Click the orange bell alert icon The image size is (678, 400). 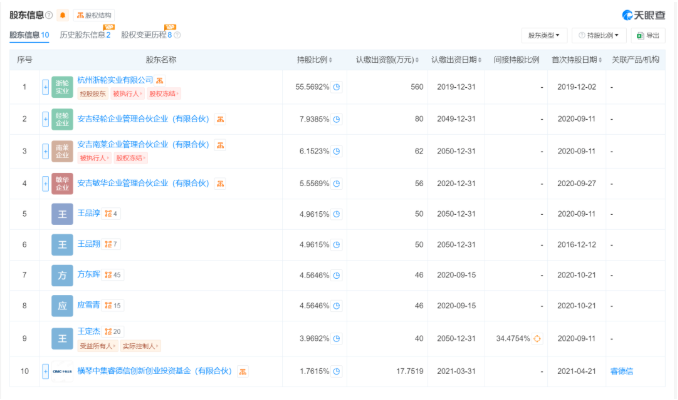[x=63, y=15]
